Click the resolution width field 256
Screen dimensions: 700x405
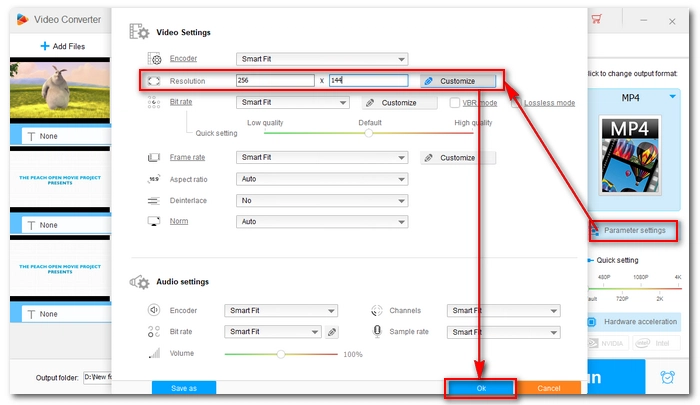[275, 80]
